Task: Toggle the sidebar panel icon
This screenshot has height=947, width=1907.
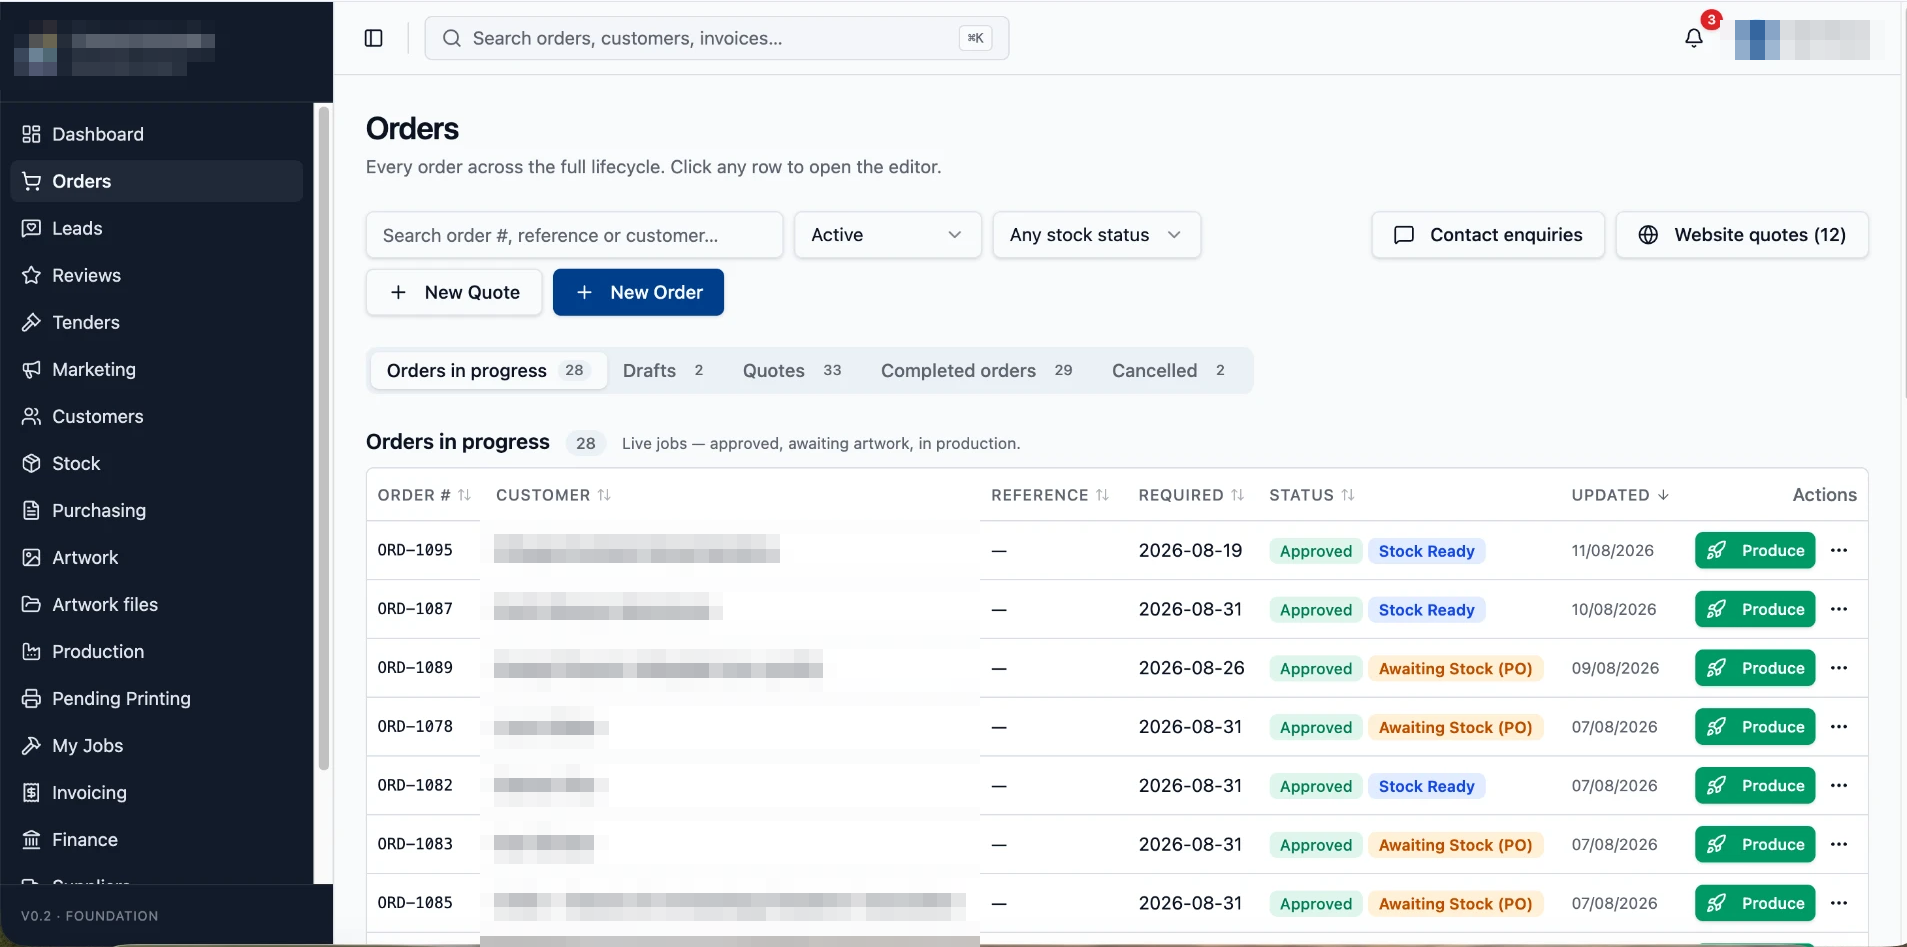Action: 374,38
